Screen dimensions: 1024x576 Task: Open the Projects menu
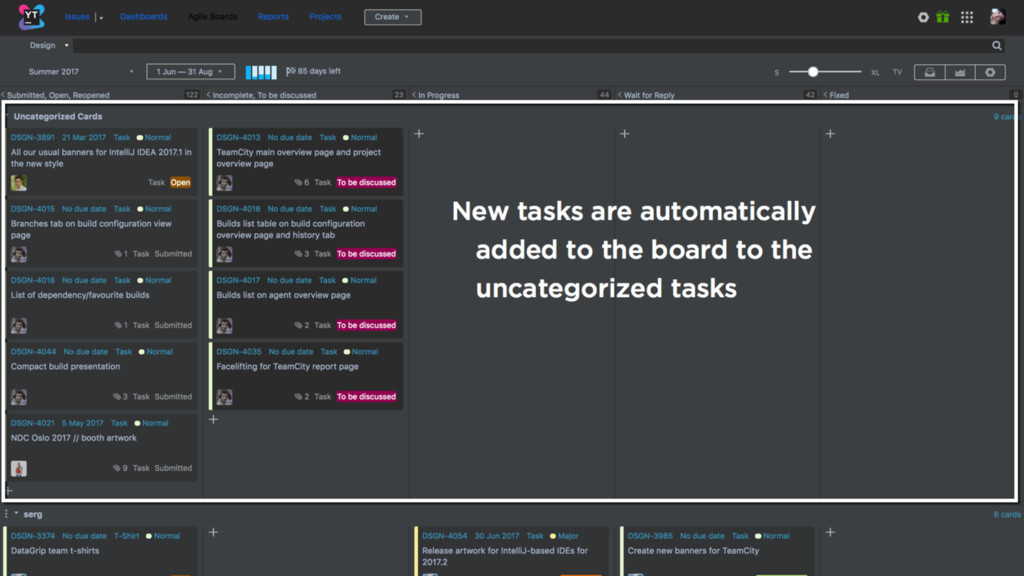(325, 16)
